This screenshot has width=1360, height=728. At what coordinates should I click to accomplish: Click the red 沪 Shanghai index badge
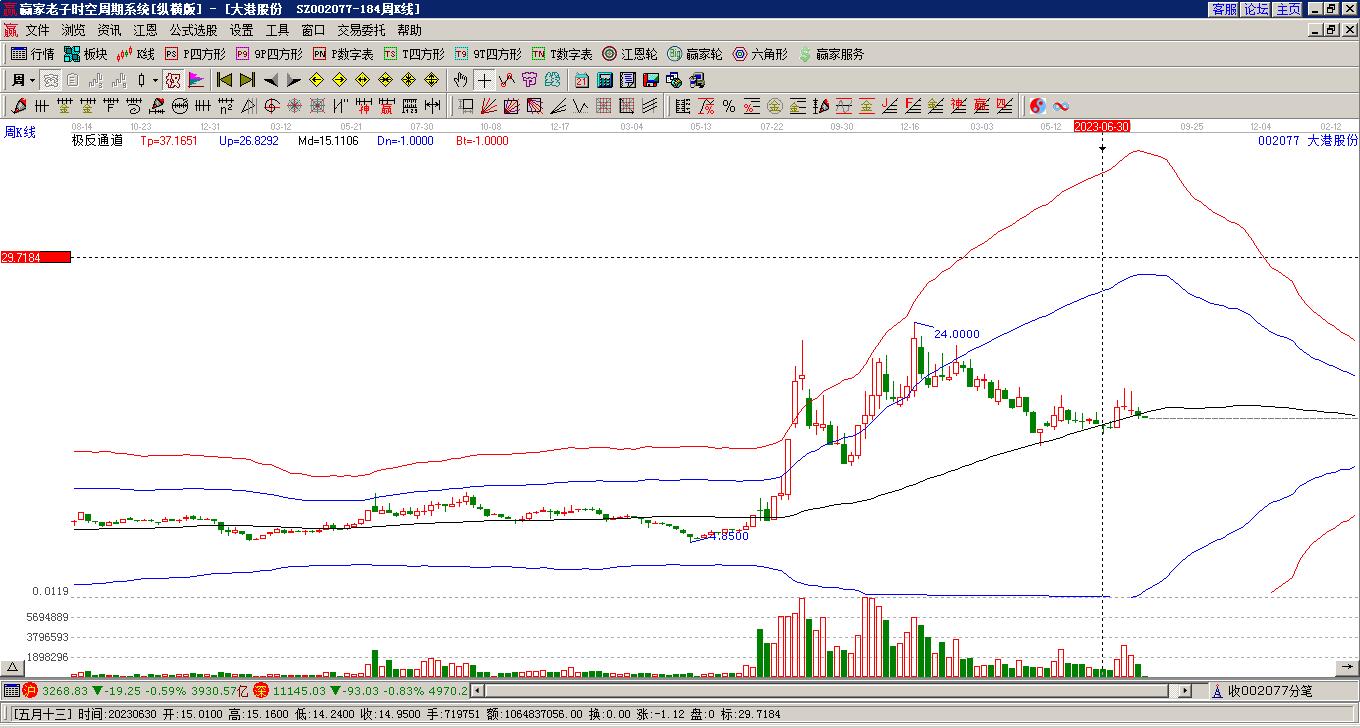(30, 690)
